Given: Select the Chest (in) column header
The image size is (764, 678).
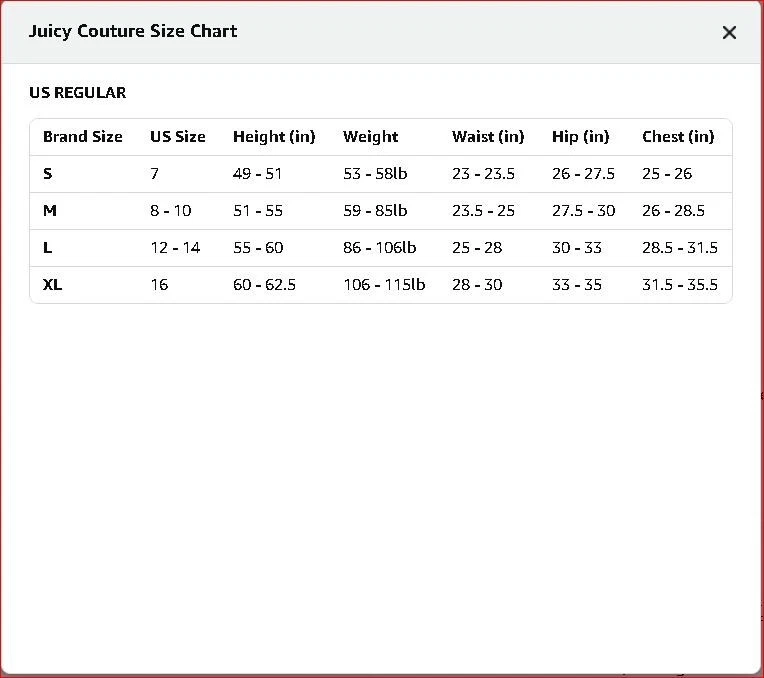Looking at the screenshot, I should coord(678,137).
